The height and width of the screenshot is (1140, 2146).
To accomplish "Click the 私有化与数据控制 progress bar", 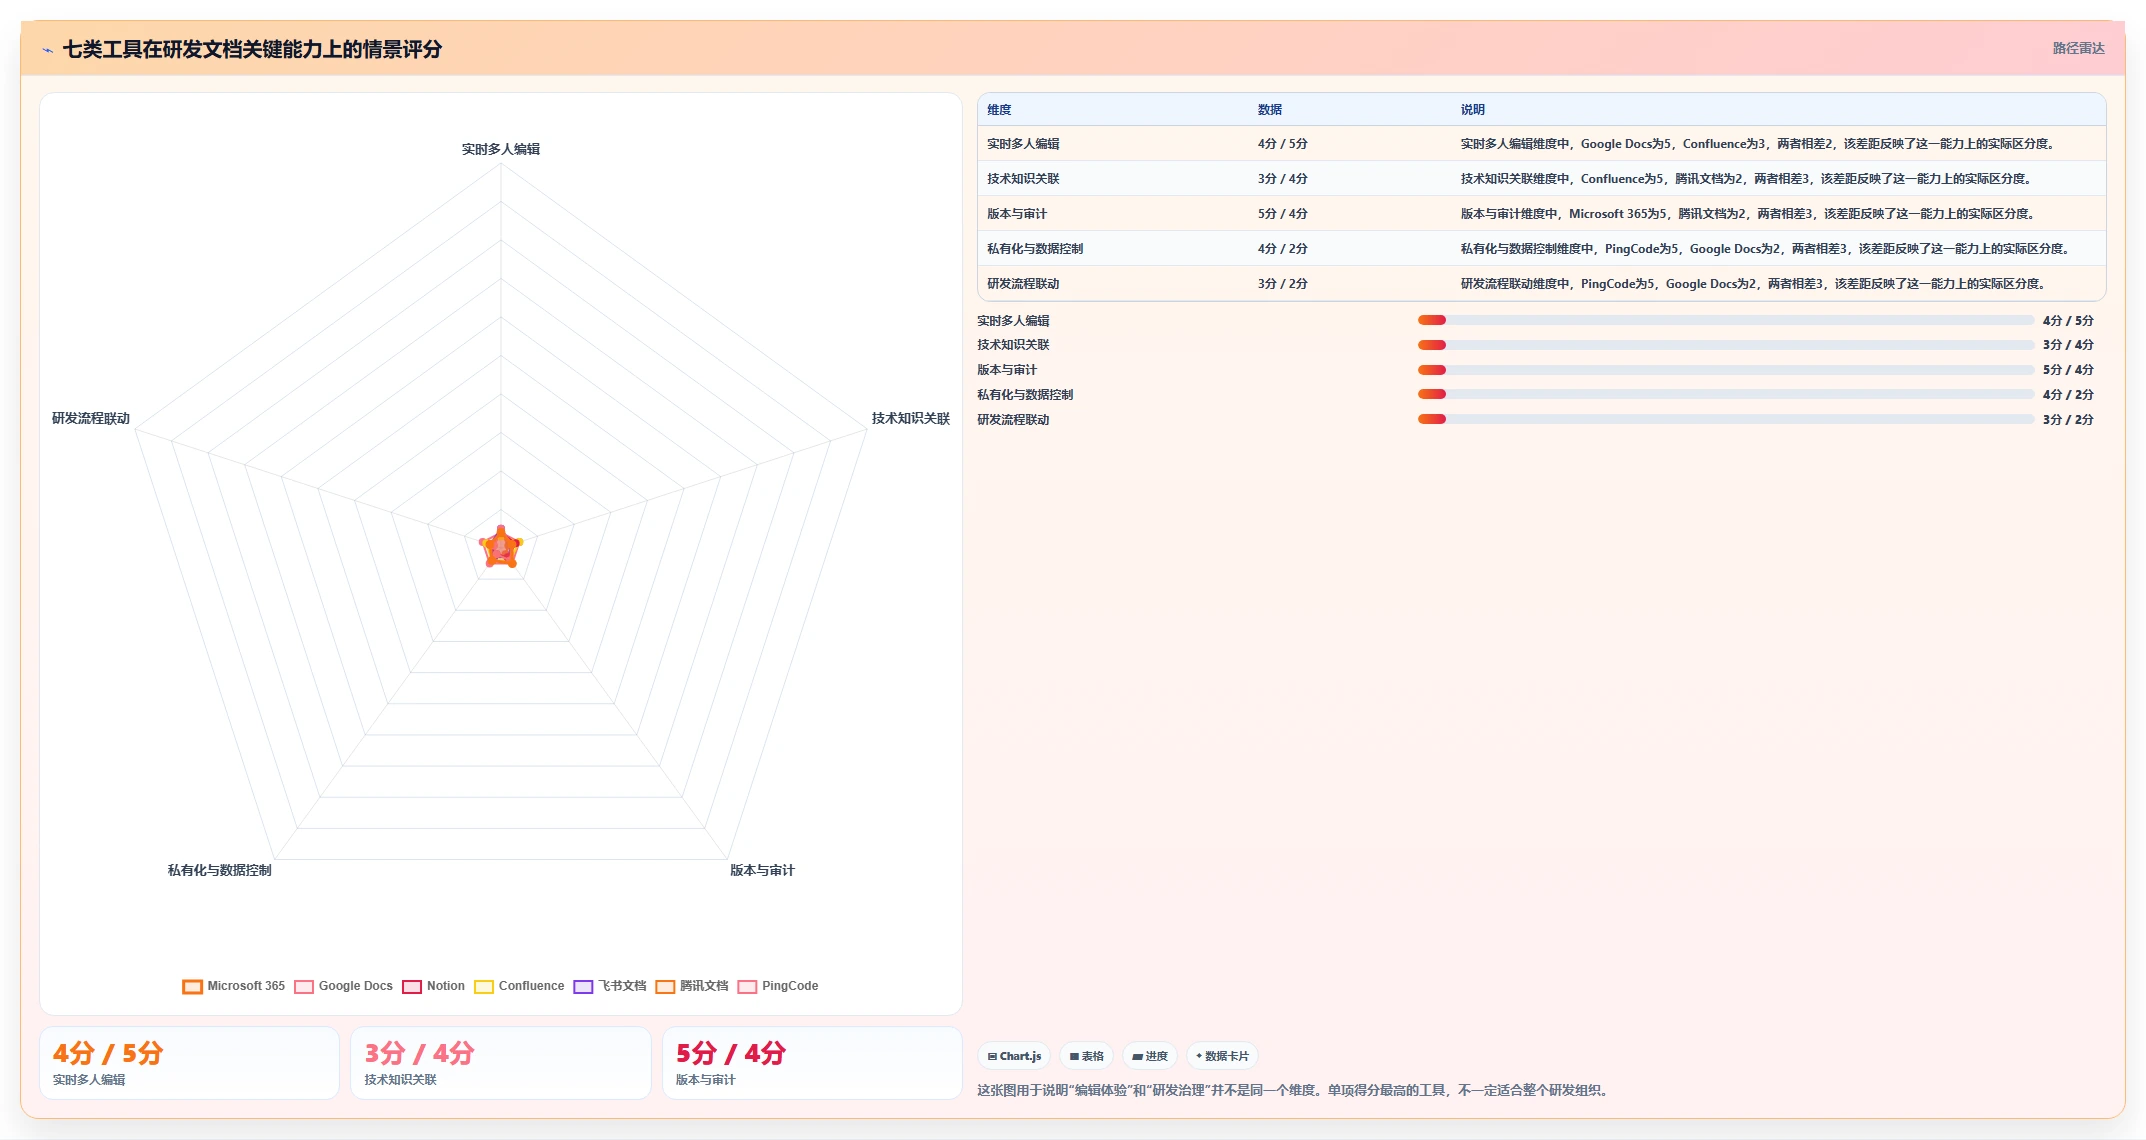I will click(1726, 395).
